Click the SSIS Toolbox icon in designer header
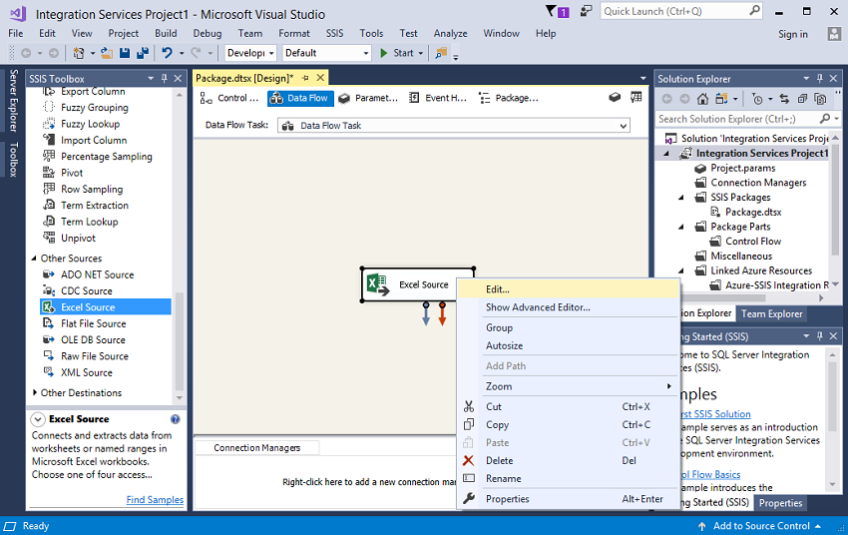848x535 pixels. pyautogui.click(x=614, y=98)
